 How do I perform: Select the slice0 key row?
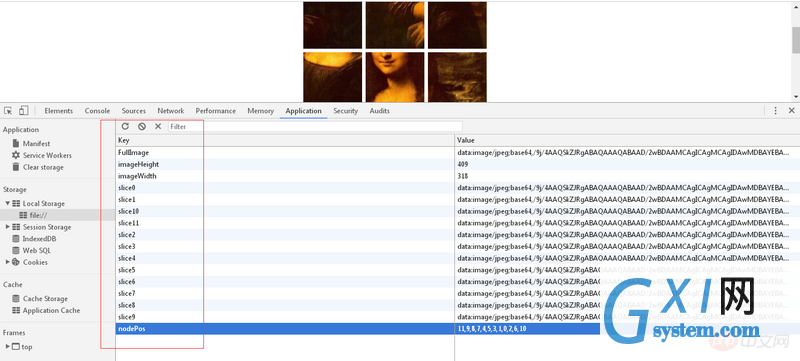(285, 188)
